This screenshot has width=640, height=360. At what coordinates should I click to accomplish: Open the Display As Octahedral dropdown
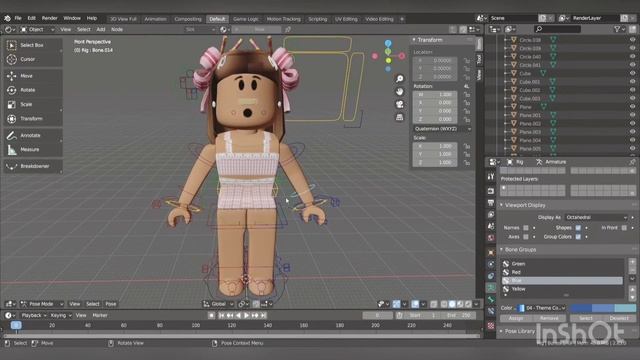point(596,218)
